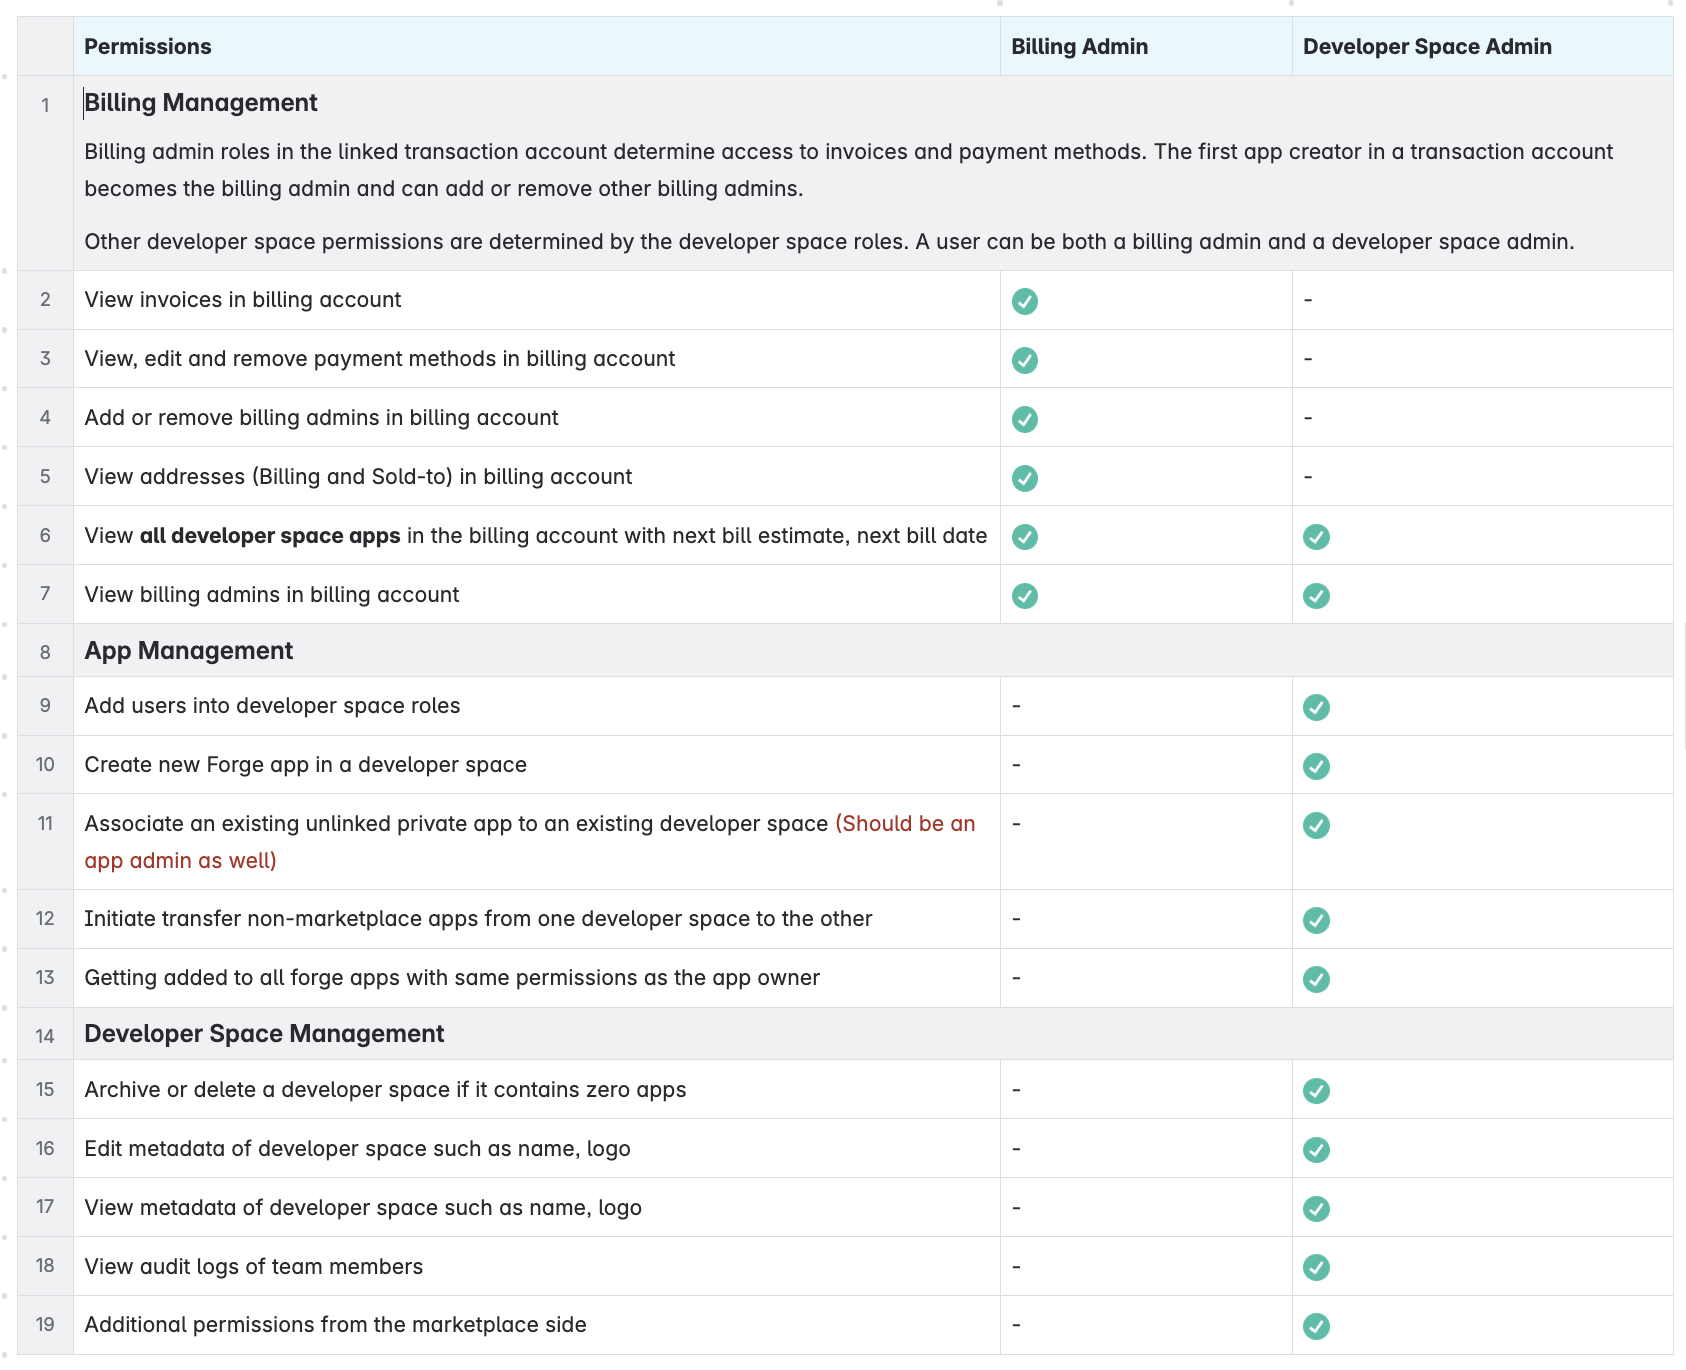Click Billing Admin checkmark for payment methods row
This screenshot has height=1370, width=1686.
click(x=1024, y=360)
